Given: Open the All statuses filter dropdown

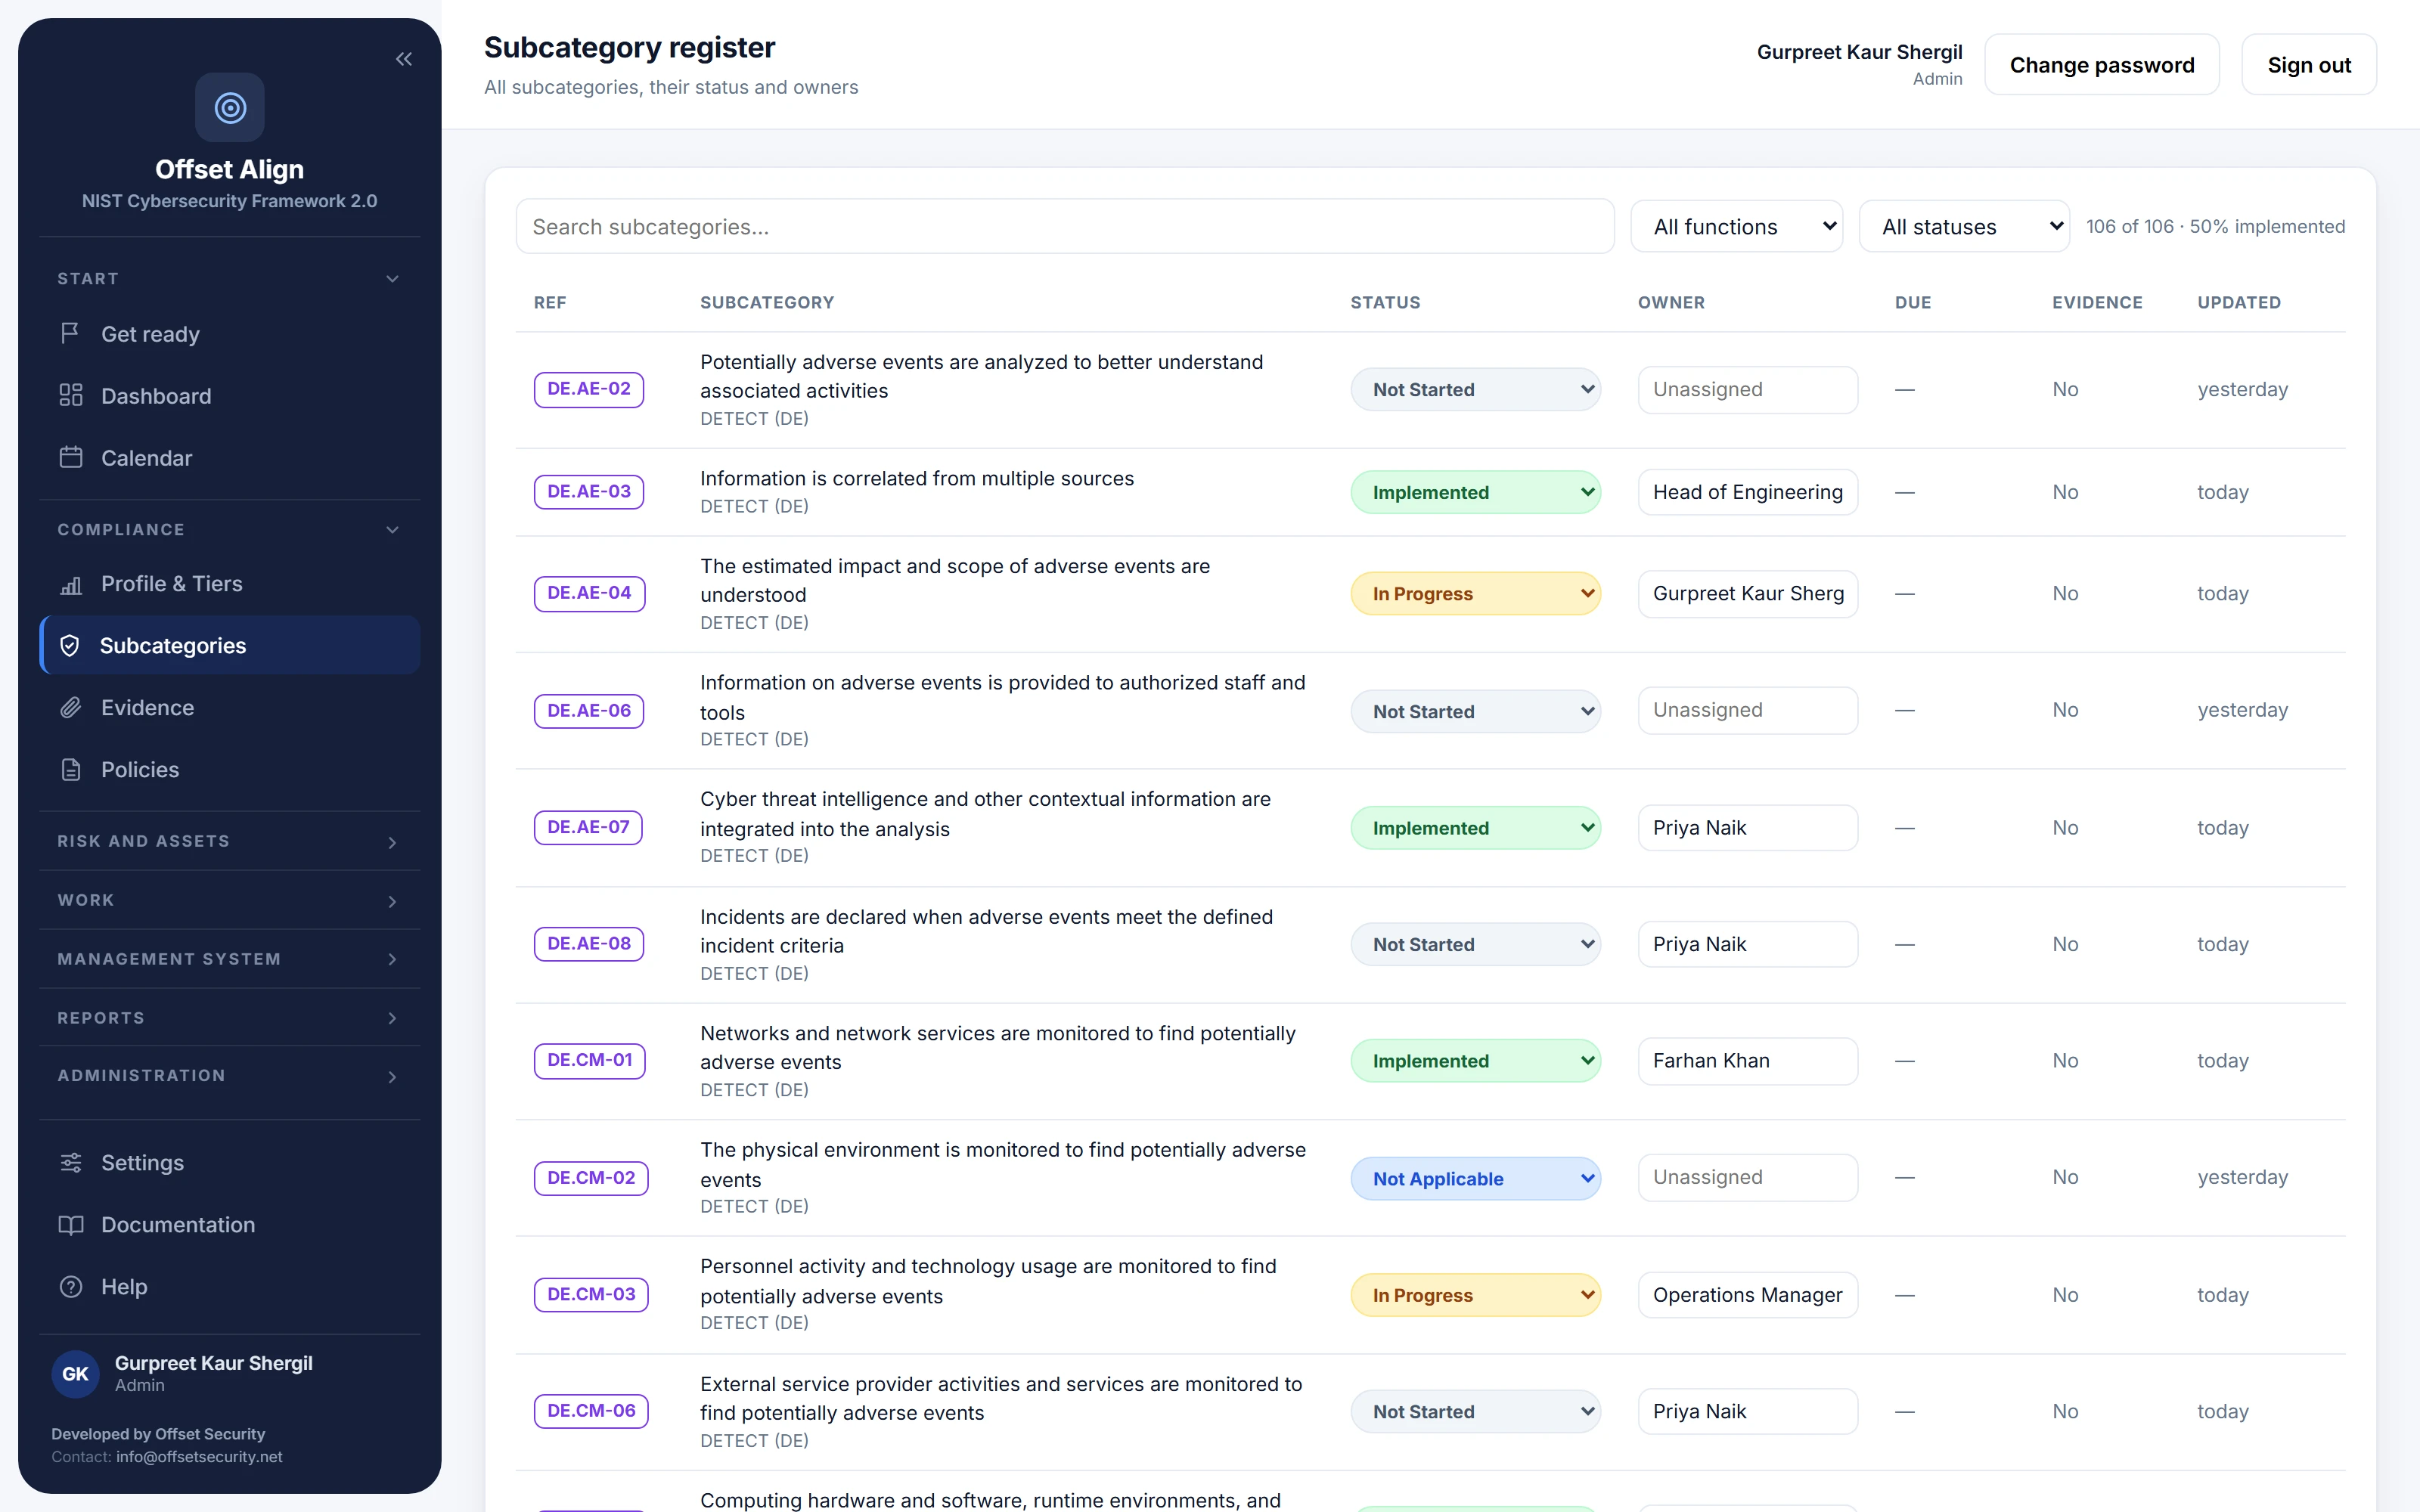Looking at the screenshot, I should coord(1964,227).
